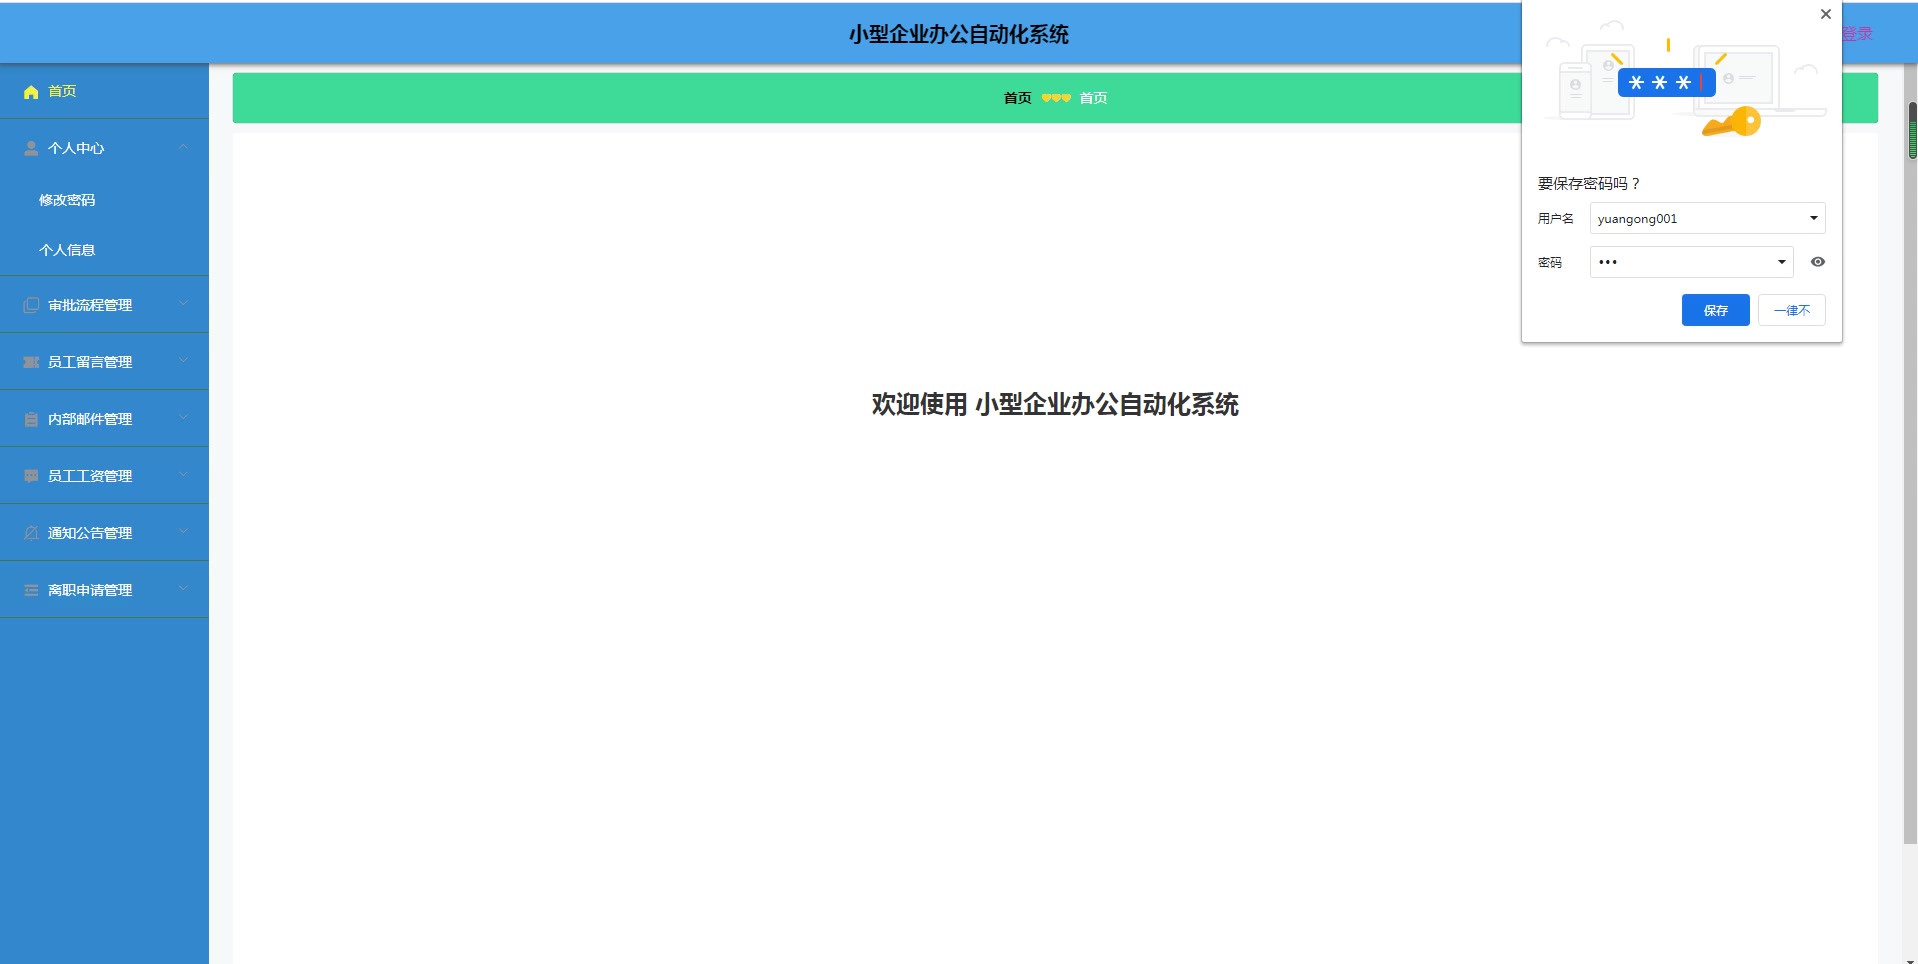Click the 审批流程管理 sidebar icon
Screen dimensions: 1918x964
tap(30, 304)
